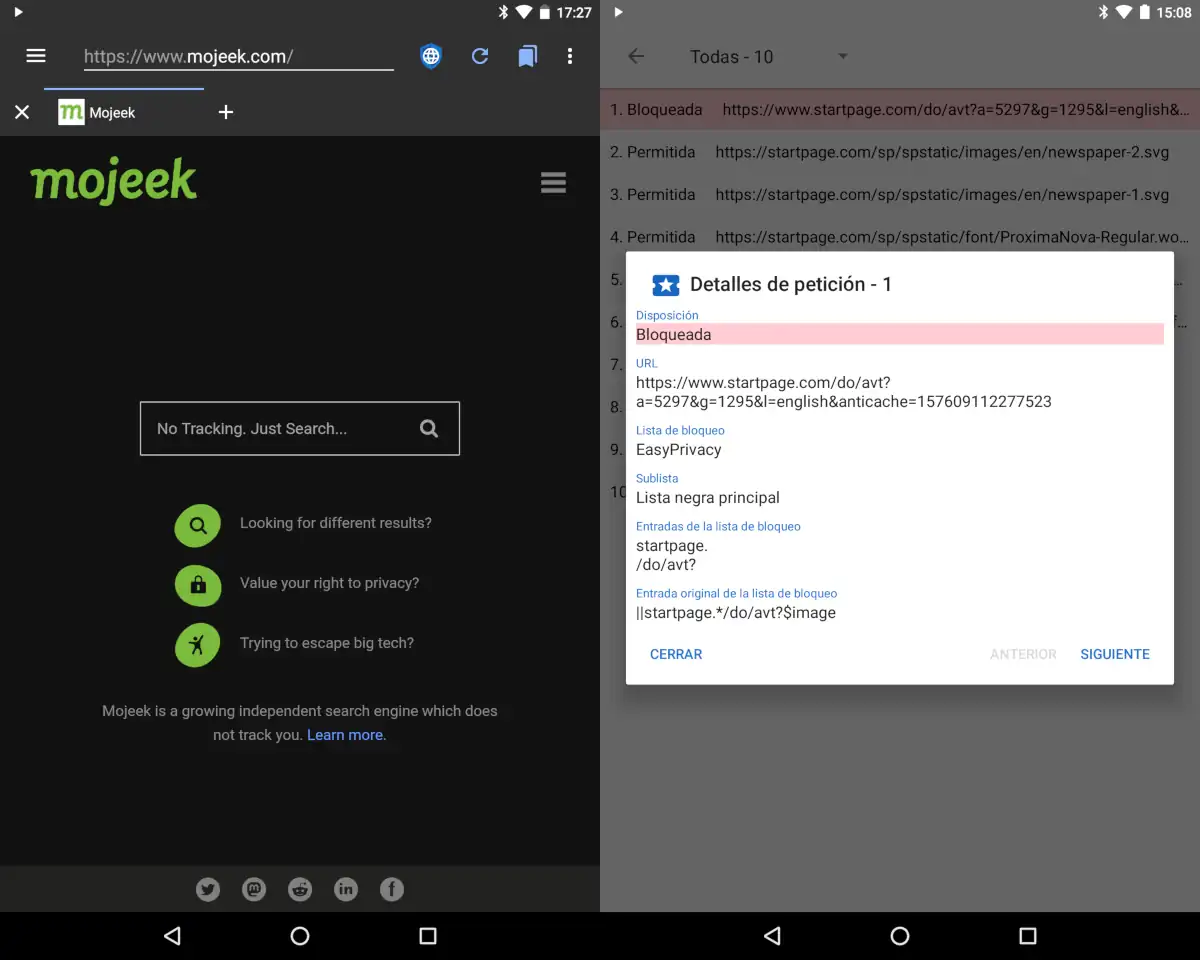Open Mojeek Mastodon footer icon

pos(254,889)
